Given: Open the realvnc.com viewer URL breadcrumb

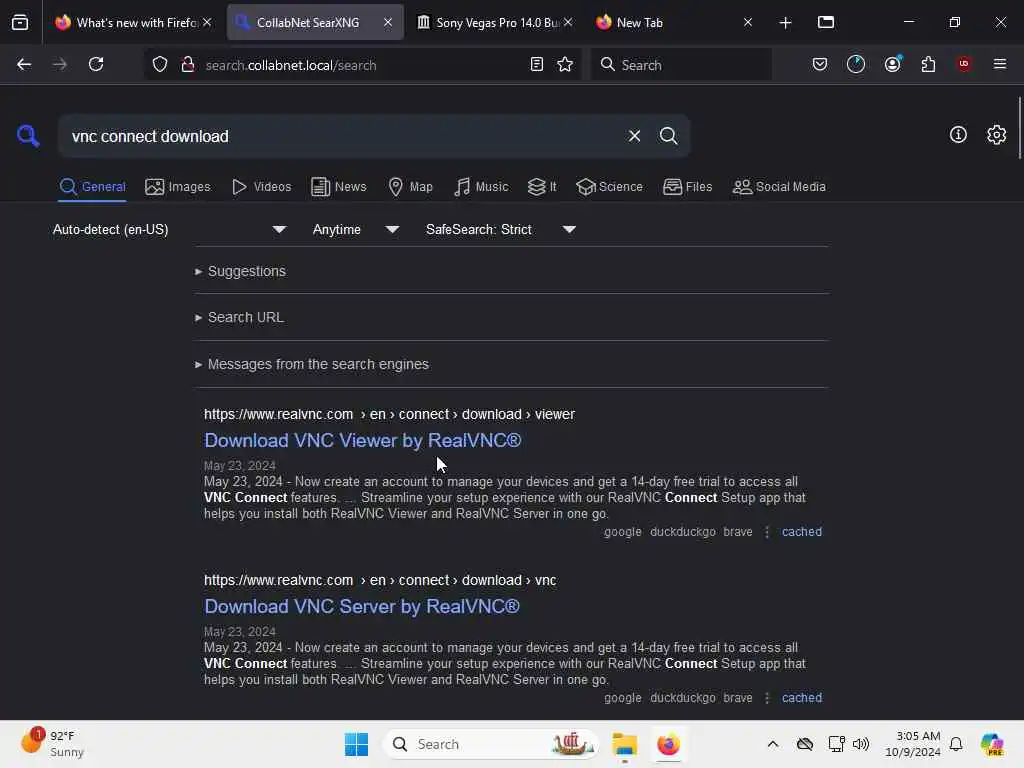Looking at the screenshot, I should [x=389, y=415].
